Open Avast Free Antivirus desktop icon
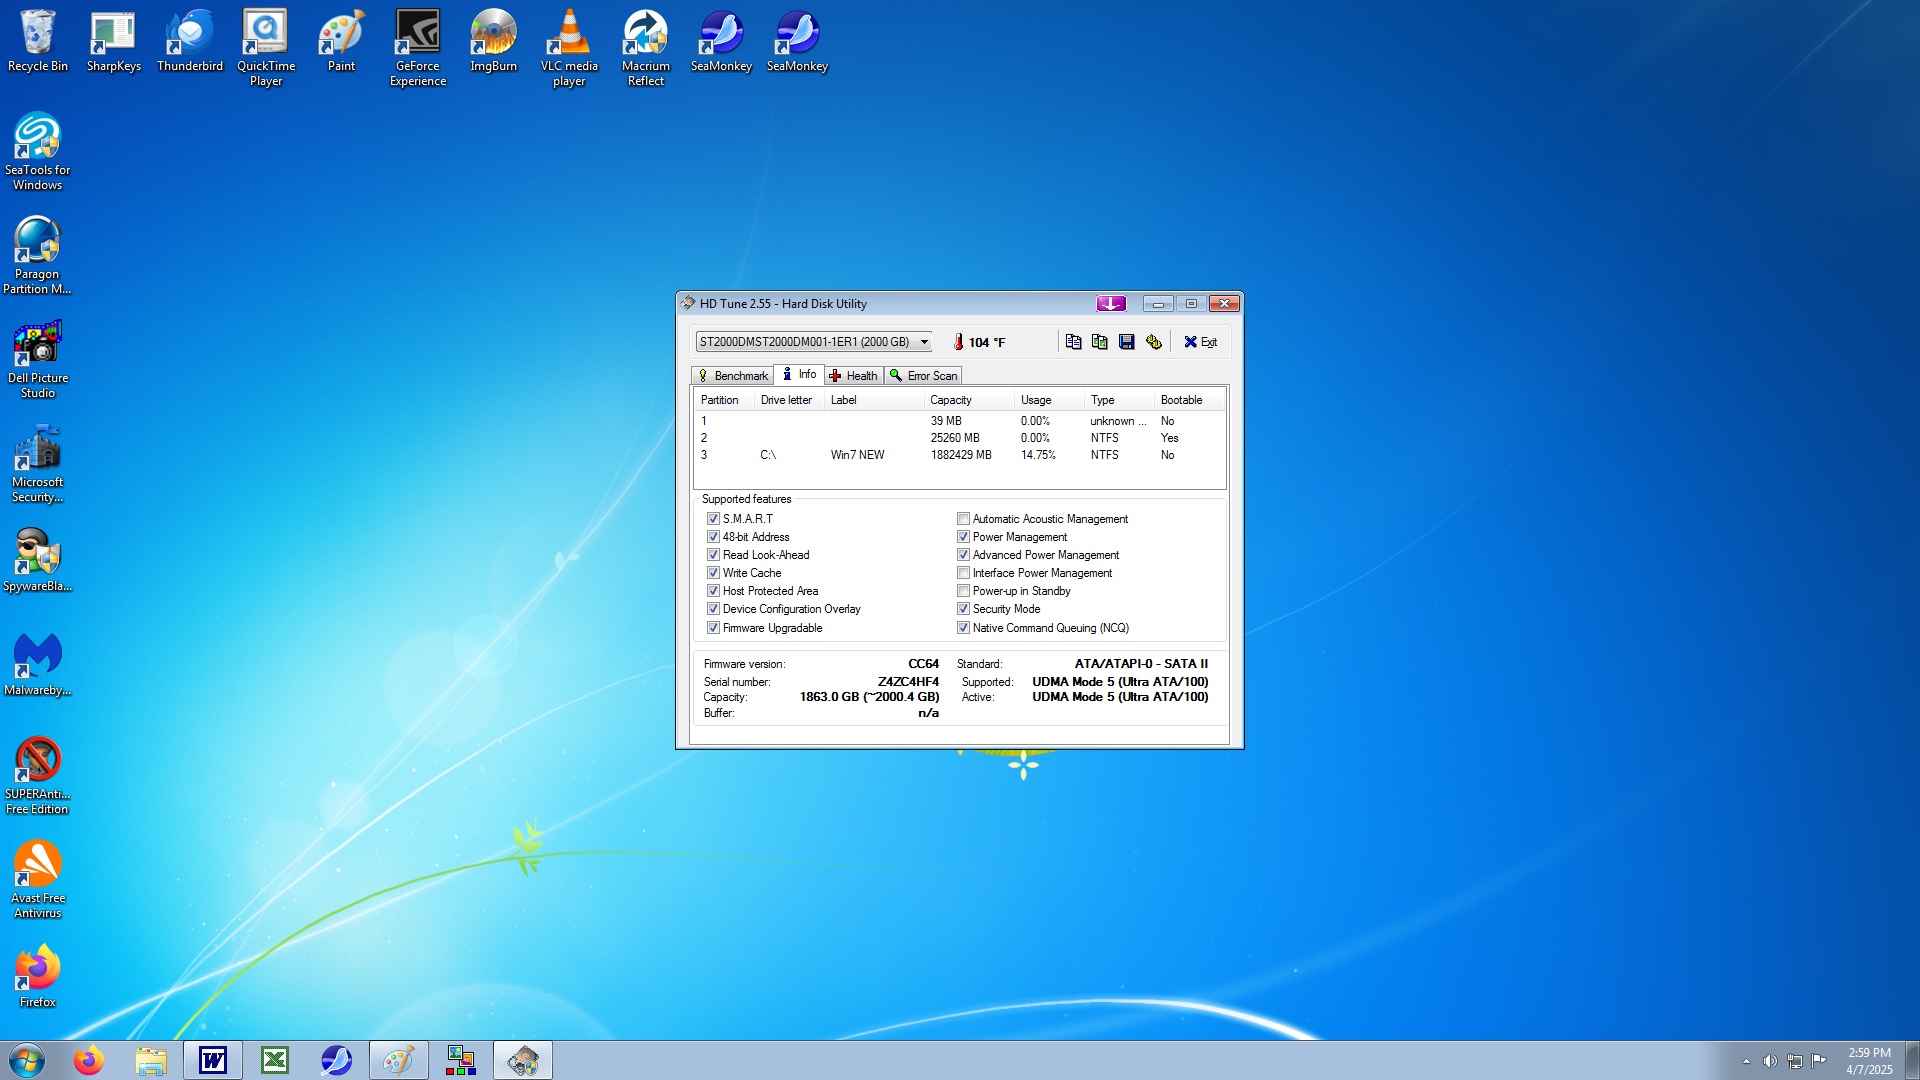 (38, 880)
